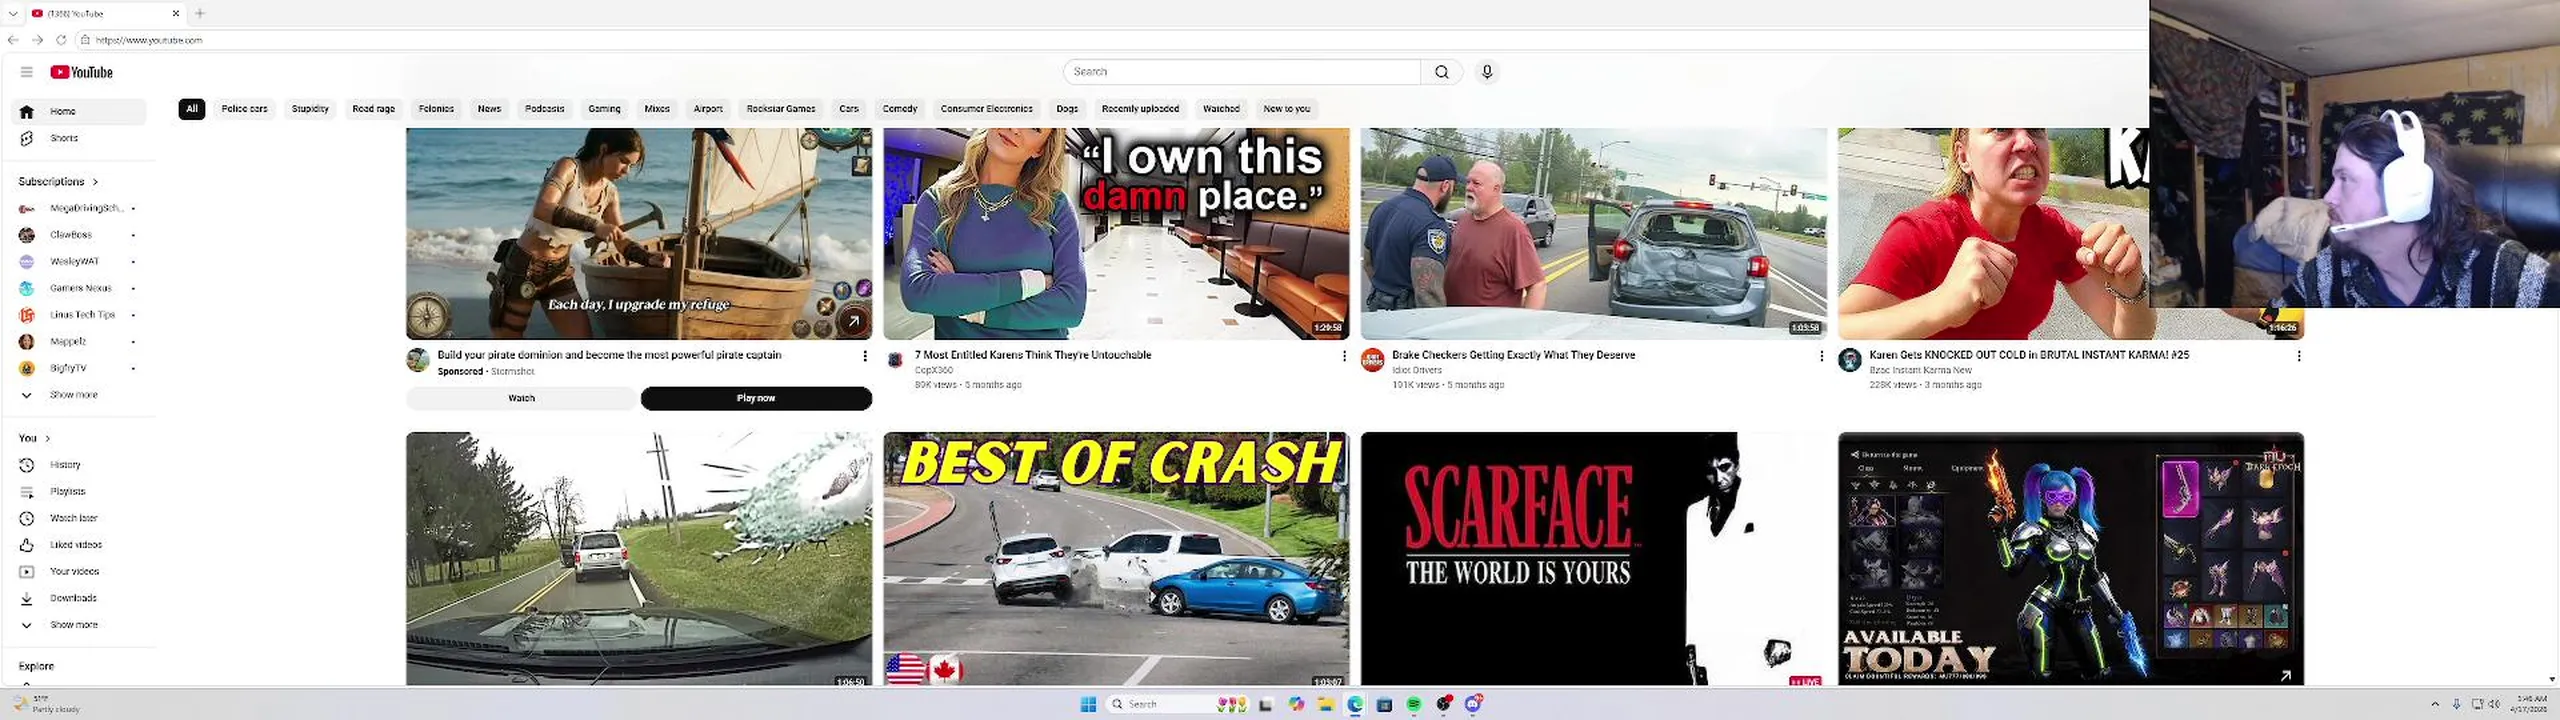The image size is (2560, 720).
Task: Select the Felonies filter chip
Action: [436, 109]
